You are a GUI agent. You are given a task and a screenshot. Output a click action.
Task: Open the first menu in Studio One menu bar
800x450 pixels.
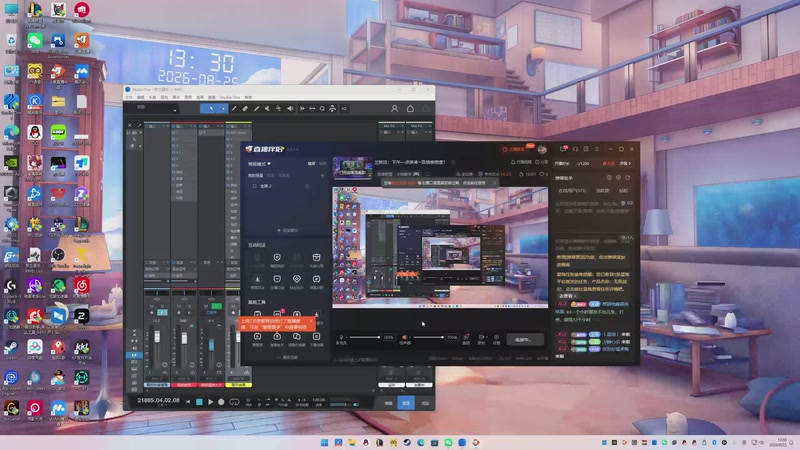pos(129,97)
